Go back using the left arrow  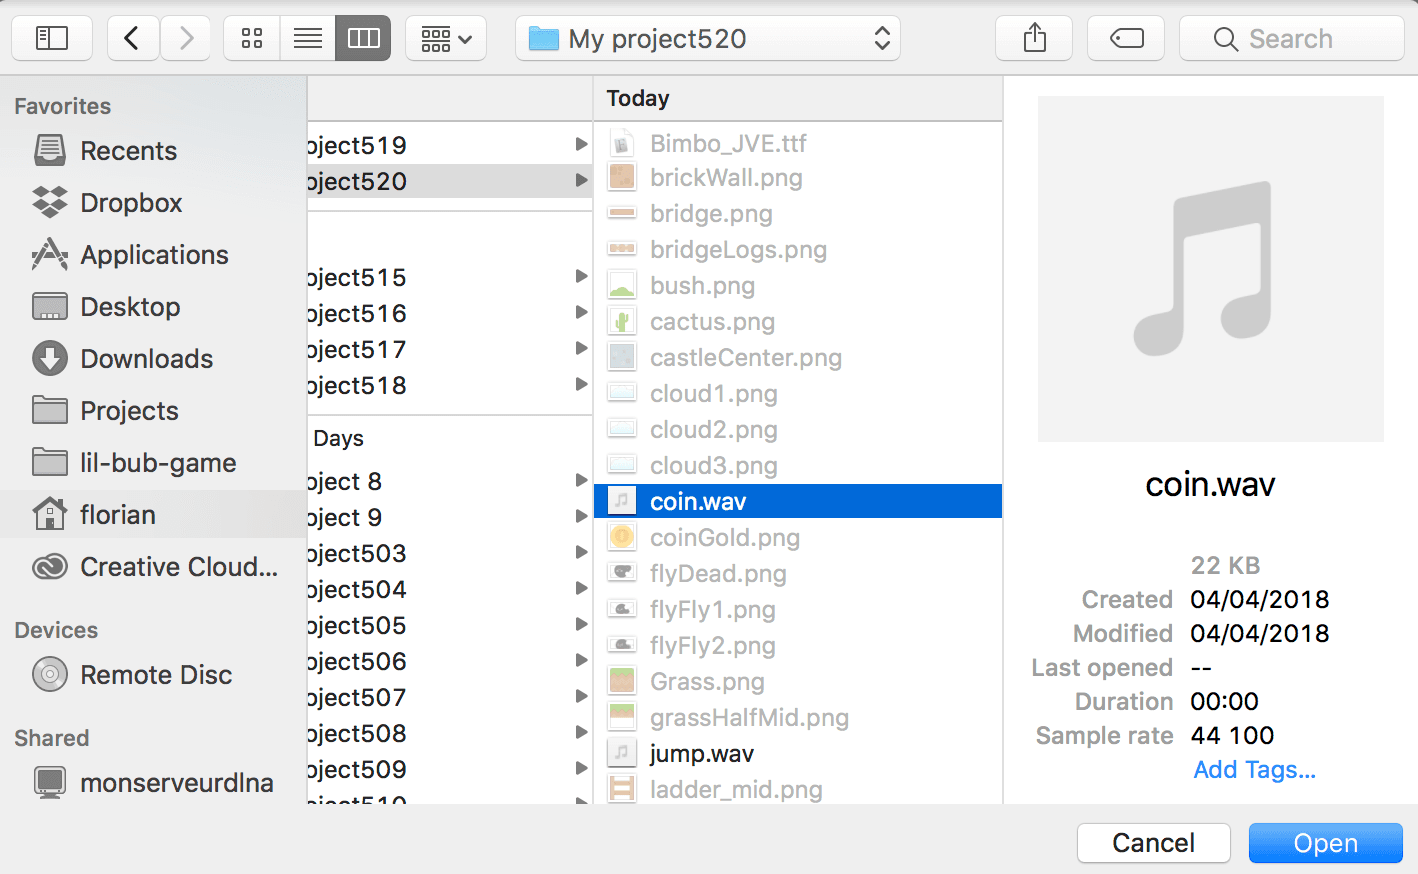point(132,39)
